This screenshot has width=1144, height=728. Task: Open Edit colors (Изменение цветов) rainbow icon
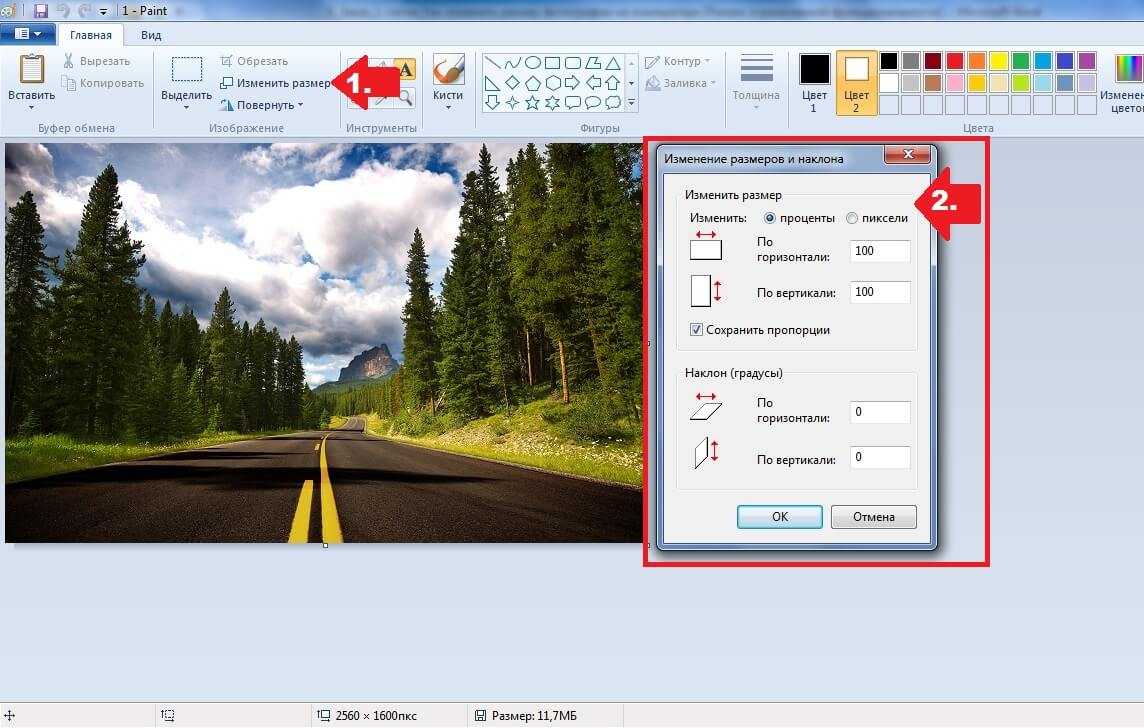click(1128, 70)
